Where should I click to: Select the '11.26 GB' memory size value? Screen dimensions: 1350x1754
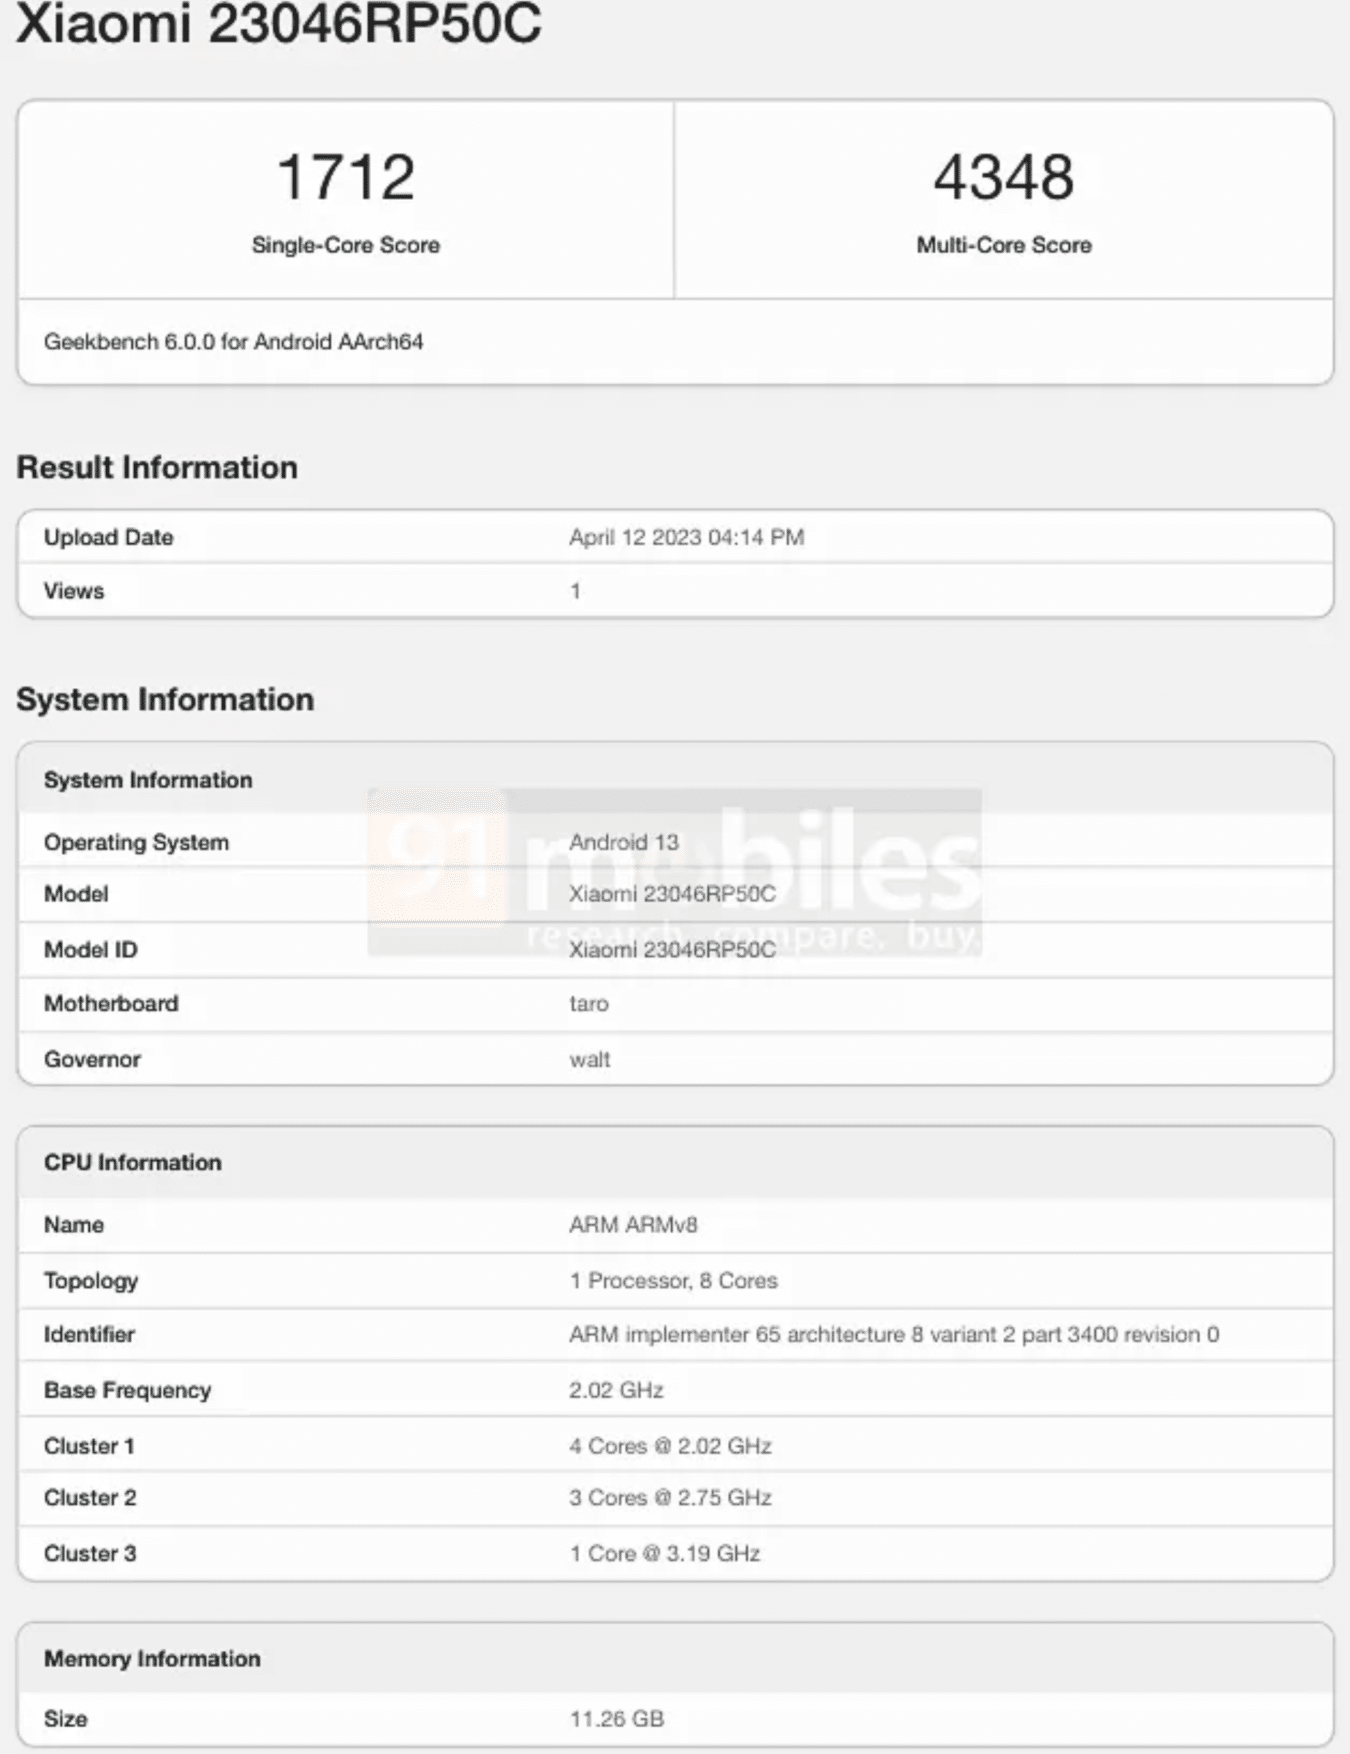(616, 1719)
